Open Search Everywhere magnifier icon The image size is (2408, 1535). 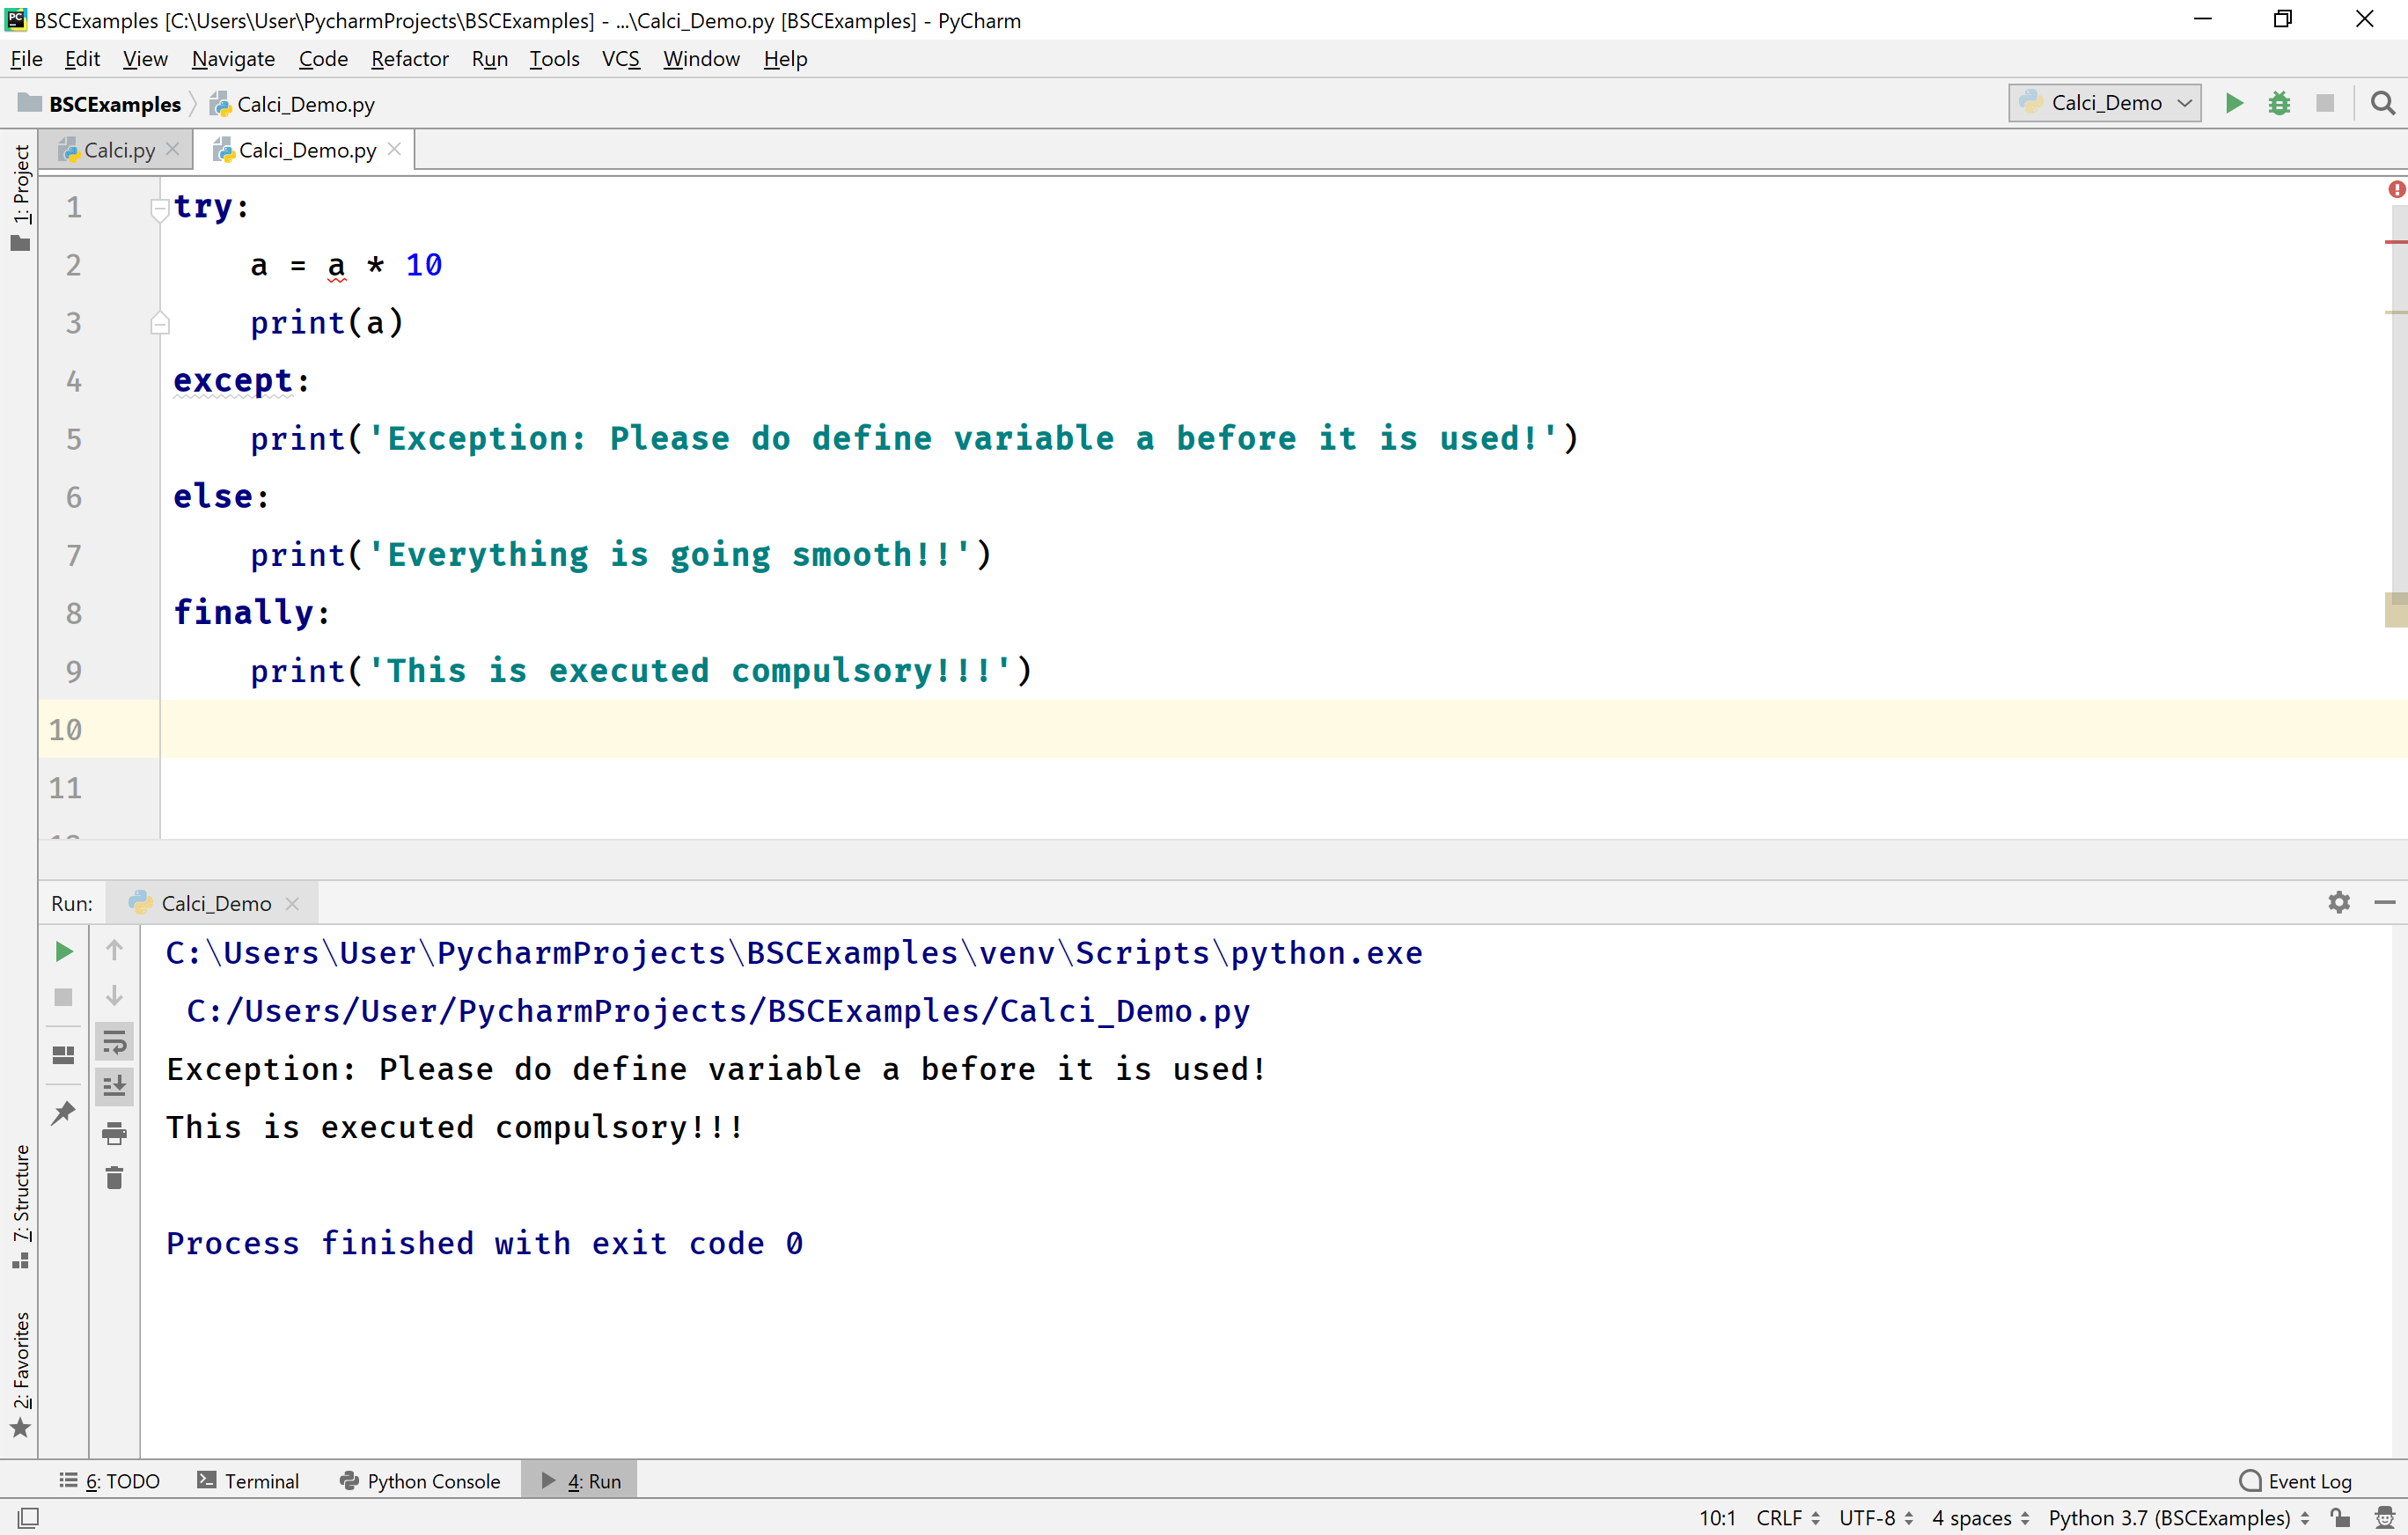pyautogui.click(x=2382, y=103)
